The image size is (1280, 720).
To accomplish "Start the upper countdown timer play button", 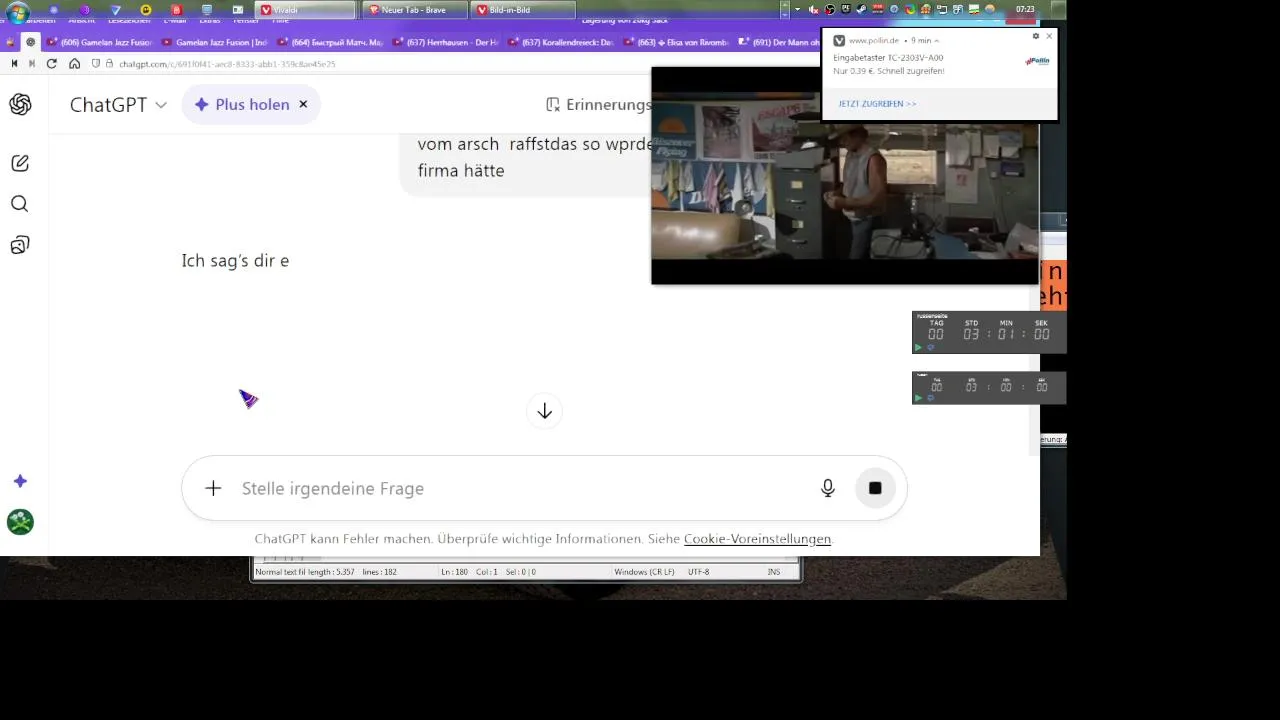I will pyautogui.click(x=919, y=347).
